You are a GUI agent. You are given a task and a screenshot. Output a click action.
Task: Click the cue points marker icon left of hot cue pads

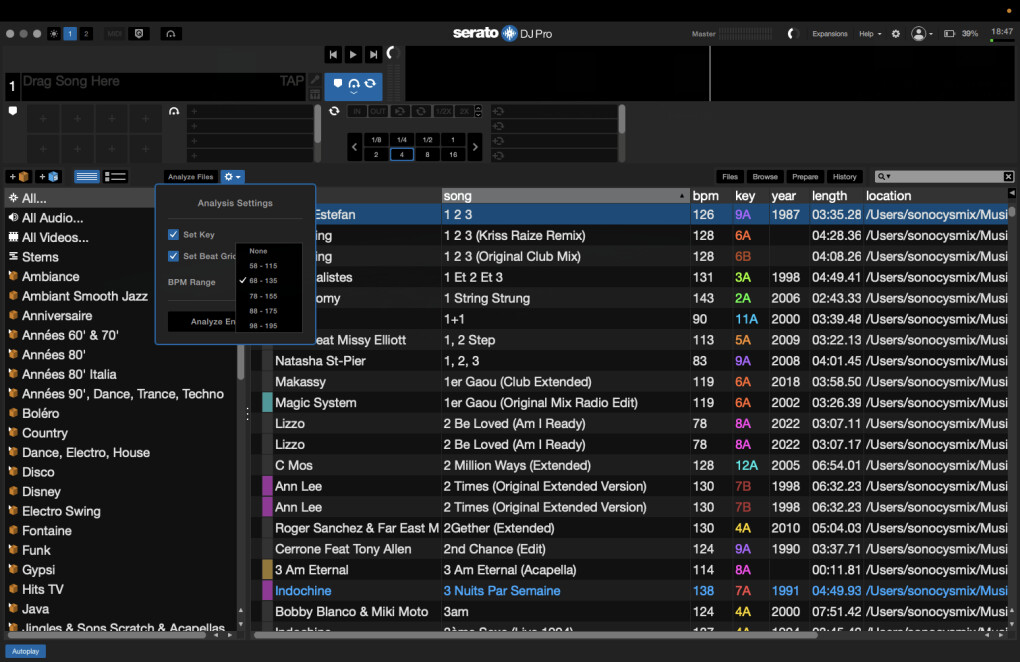pyautogui.click(x=12, y=111)
